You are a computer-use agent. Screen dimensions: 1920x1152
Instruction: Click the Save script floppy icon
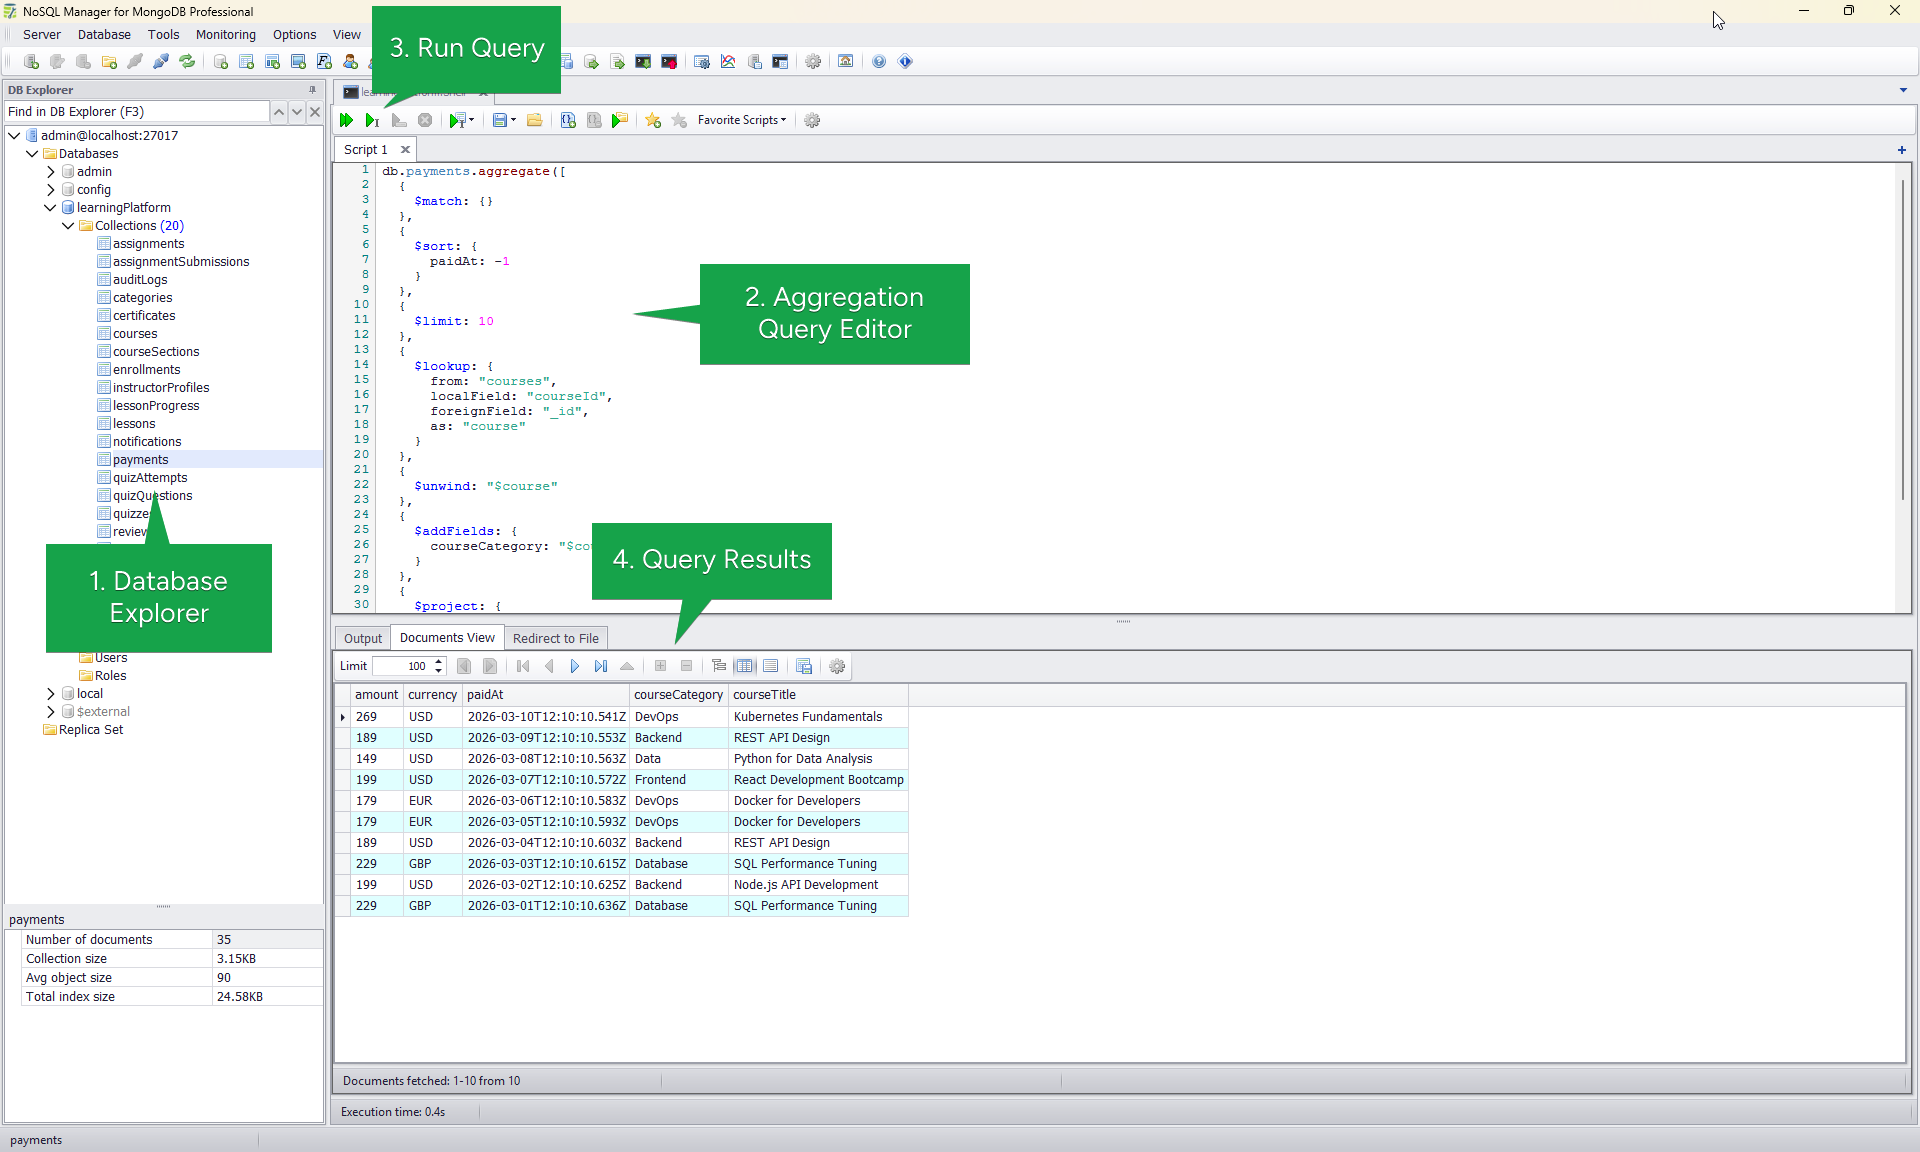[x=499, y=120]
